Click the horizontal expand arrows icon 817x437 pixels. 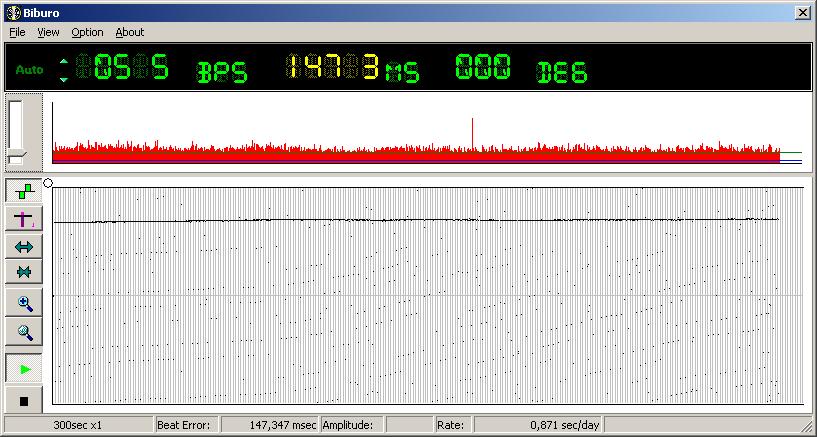[24, 246]
